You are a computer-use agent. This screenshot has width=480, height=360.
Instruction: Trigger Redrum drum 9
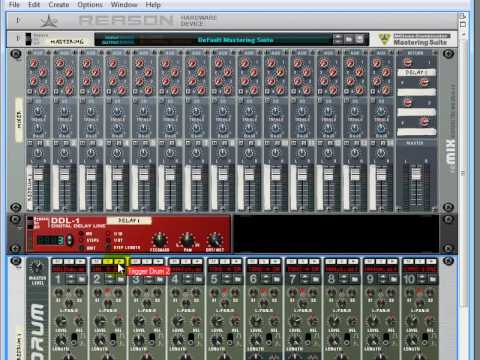(392, 261)
